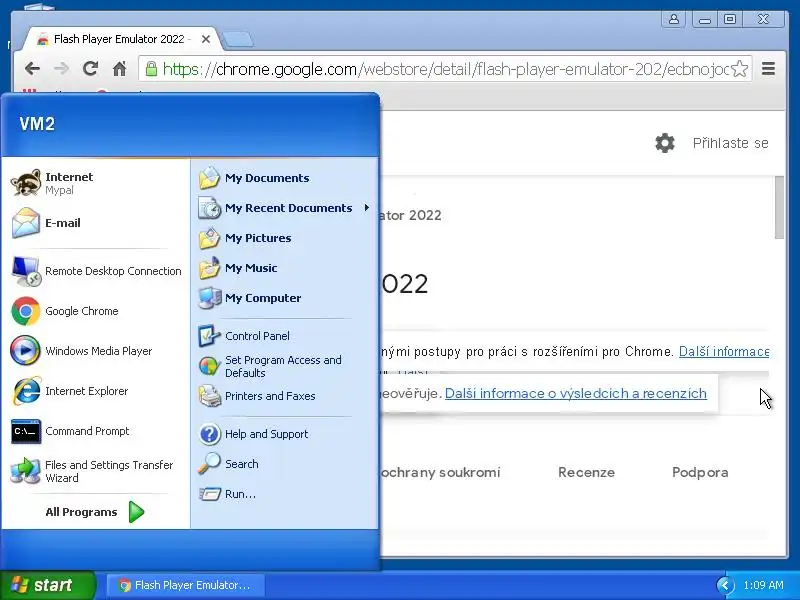The image size is (800, 600).
Task: Open My Documents folder
Action: (285, 178)
